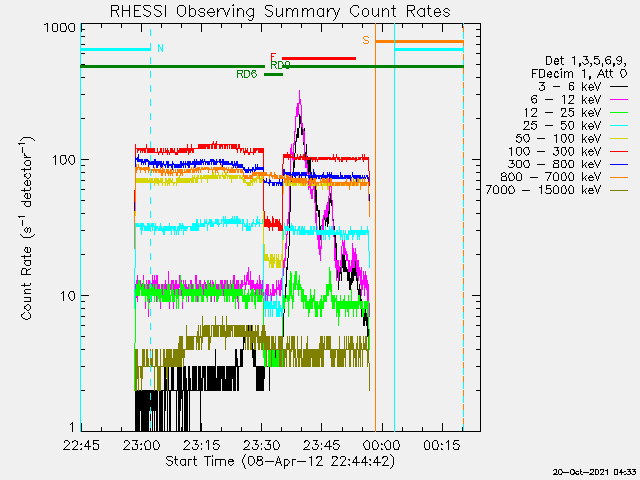Click the cyan night bar at top left

116,50
